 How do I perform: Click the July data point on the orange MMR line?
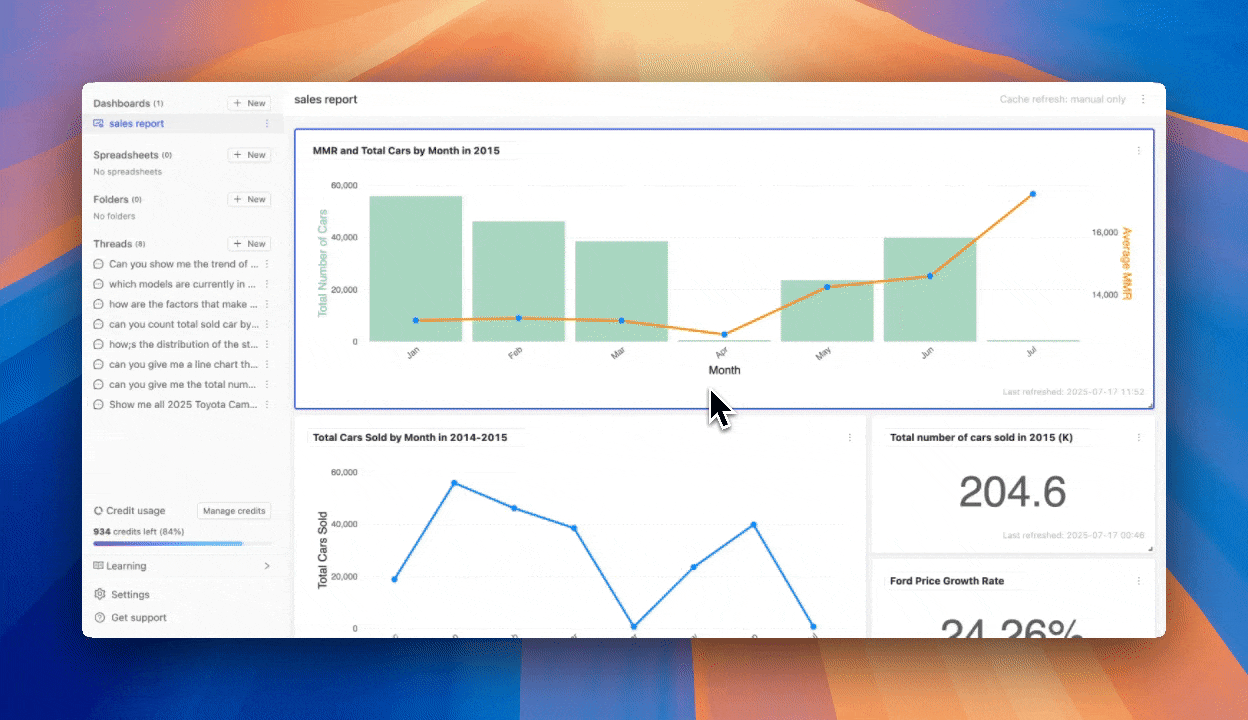(x=1033, y=194)
